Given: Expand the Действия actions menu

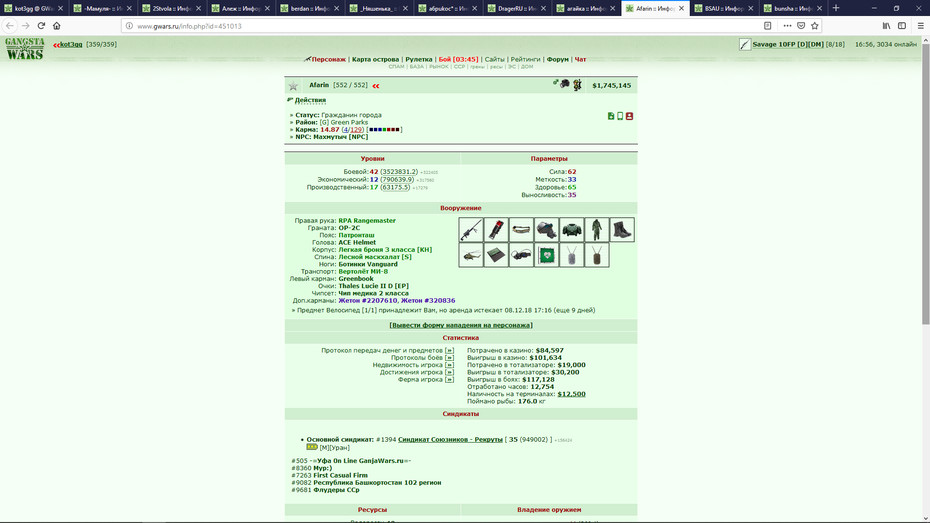Looking at the screenshot, I should [310, 100].
